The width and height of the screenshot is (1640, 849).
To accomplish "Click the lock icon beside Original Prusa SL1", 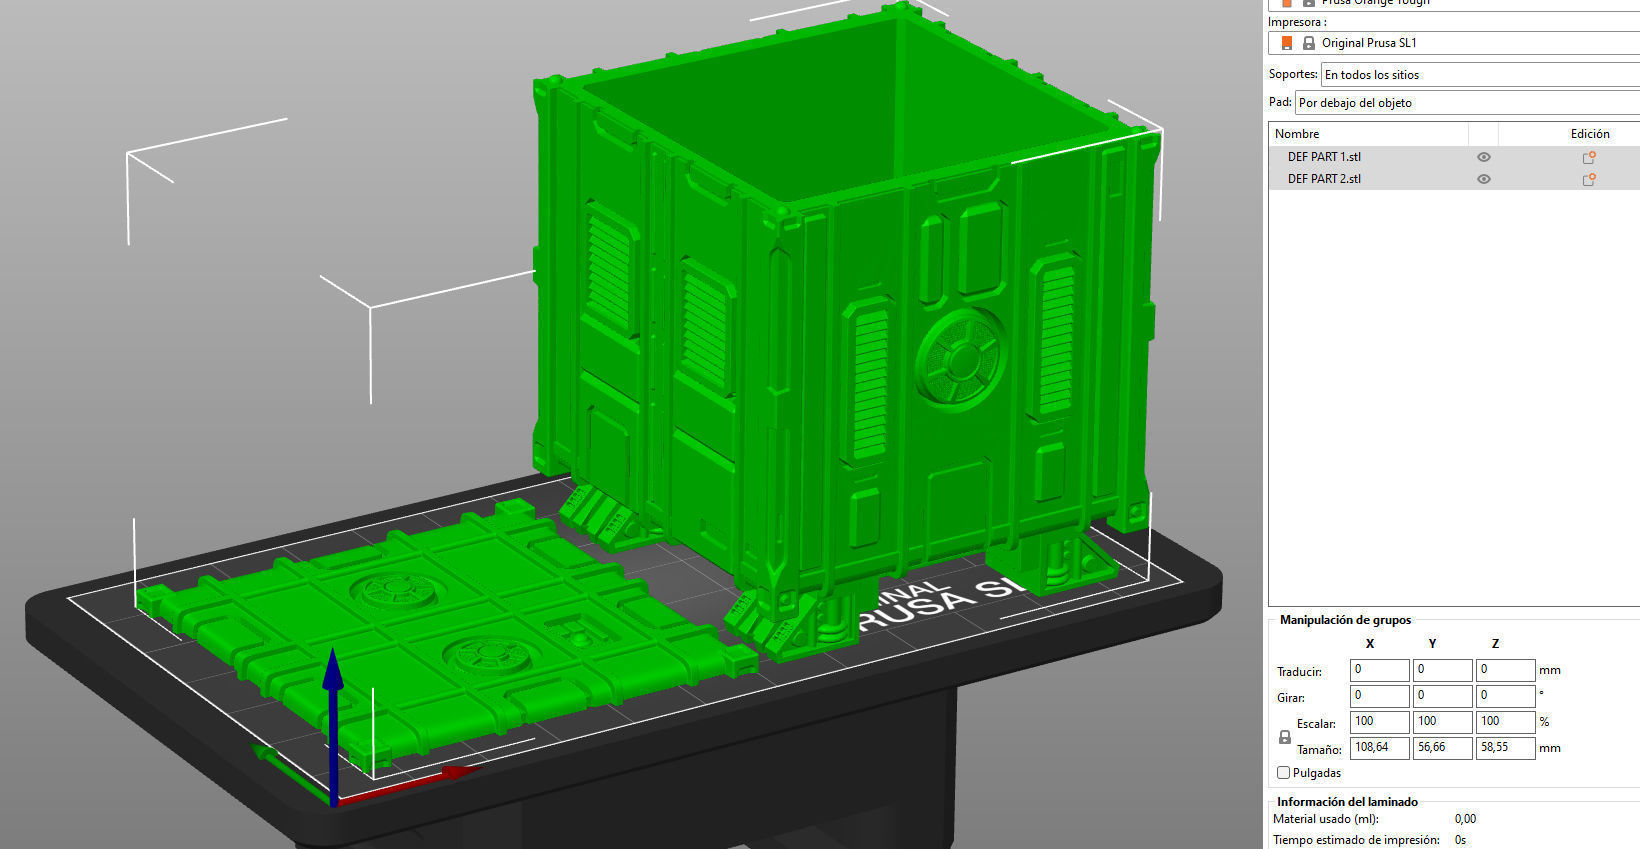I will pyautogui.click(x=1308, y=43).
